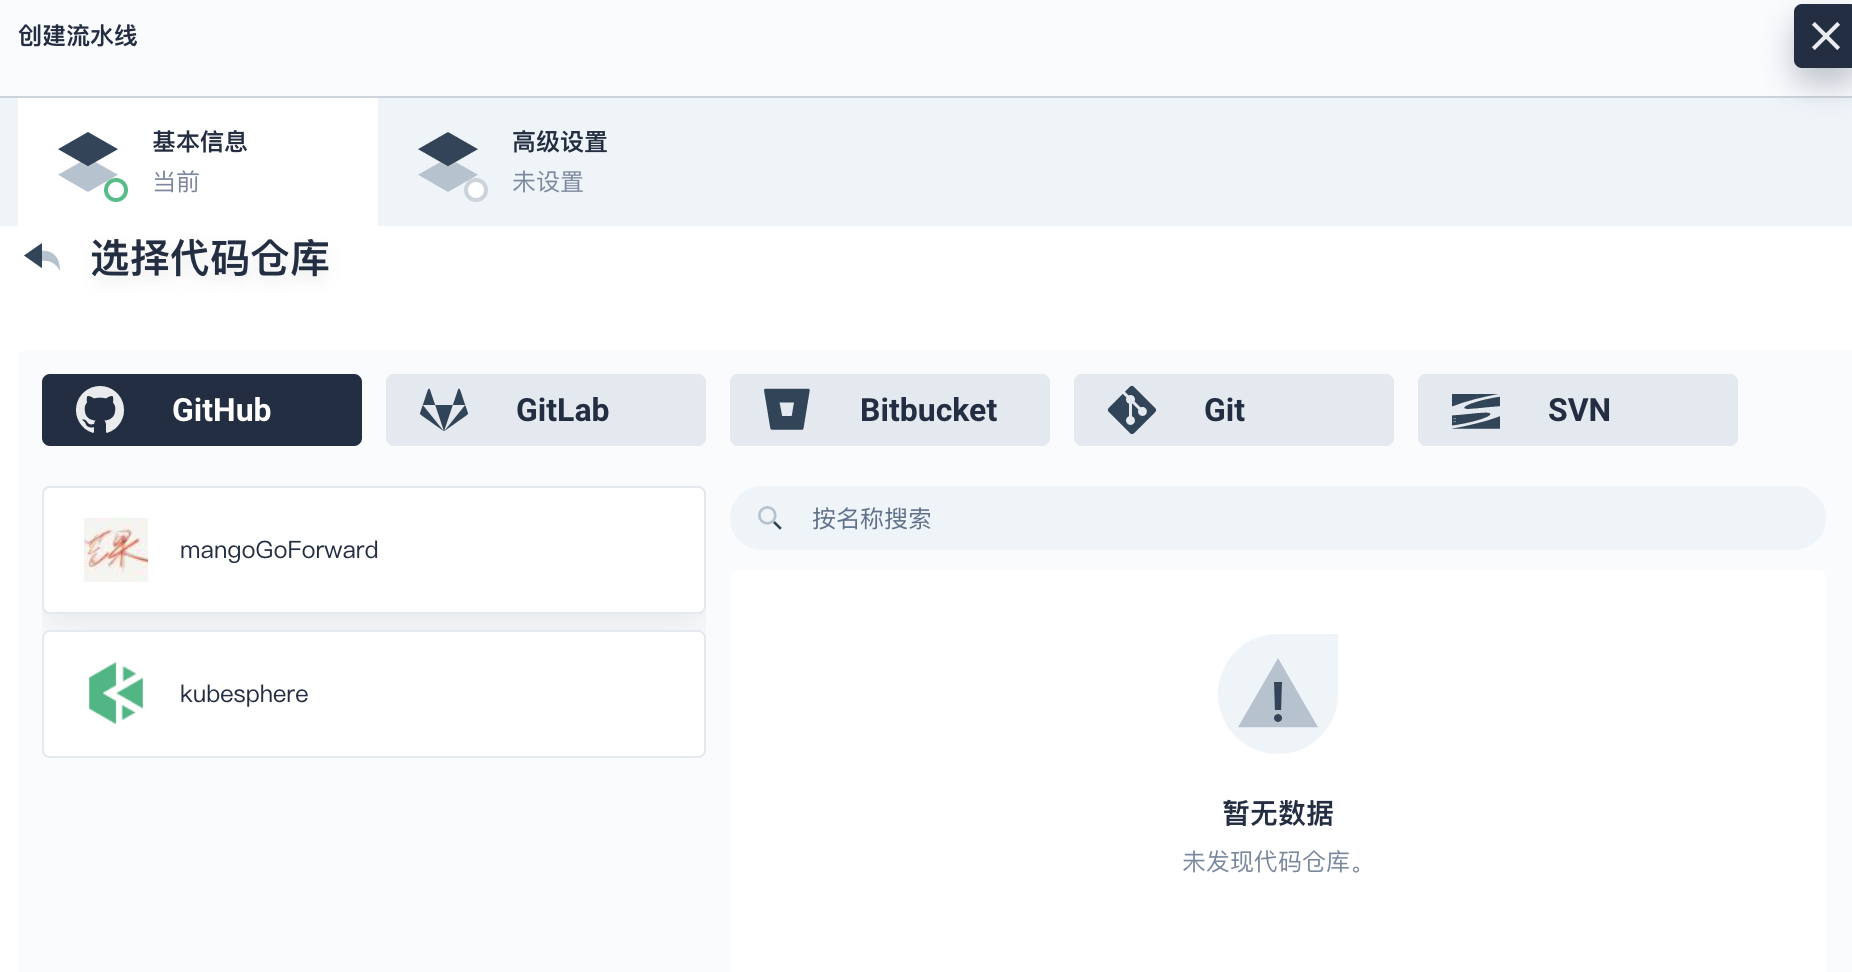Close the 创建流水线 dialog
Screen dimensions: 1852x972
click(x=1824, y=36)
